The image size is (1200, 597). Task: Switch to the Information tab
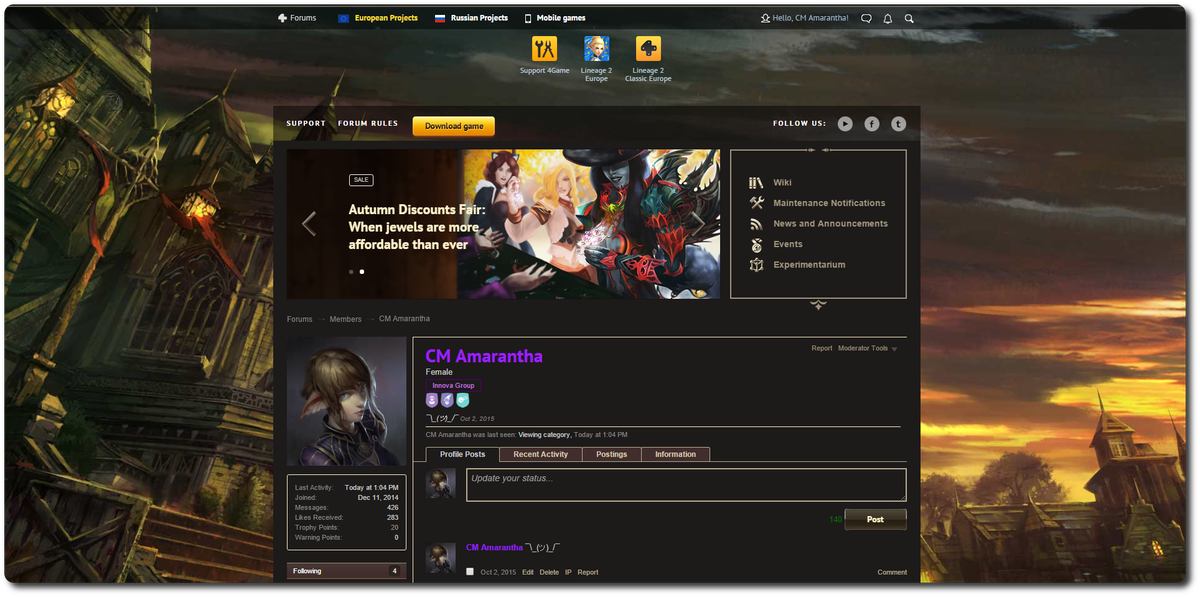[x=676, y=455]
